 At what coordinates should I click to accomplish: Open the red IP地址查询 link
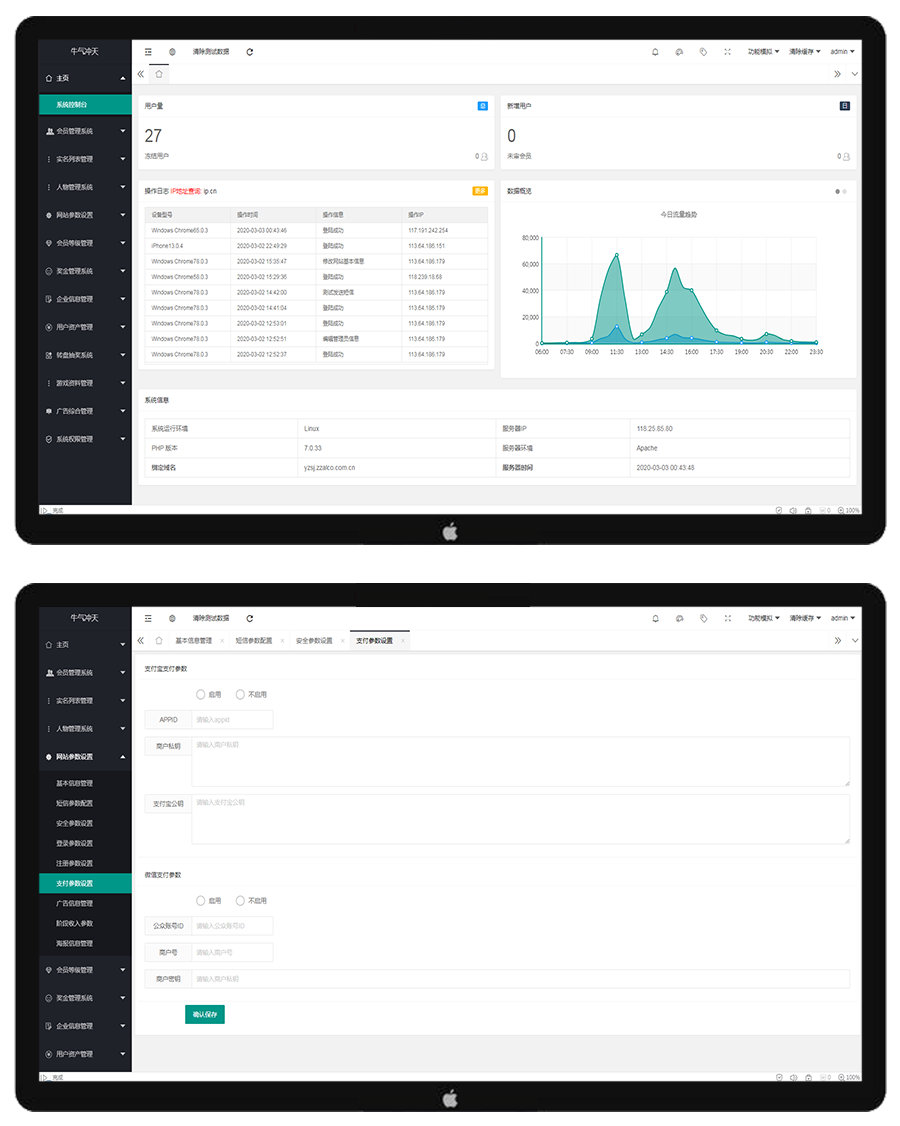tap(186, 191)
